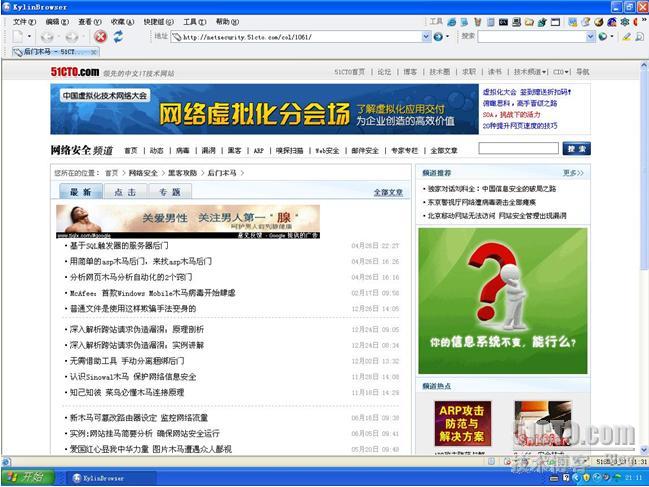Click the status bar left corner icon
Viewport: 649px width, 487px height.
tap(6, 461)
